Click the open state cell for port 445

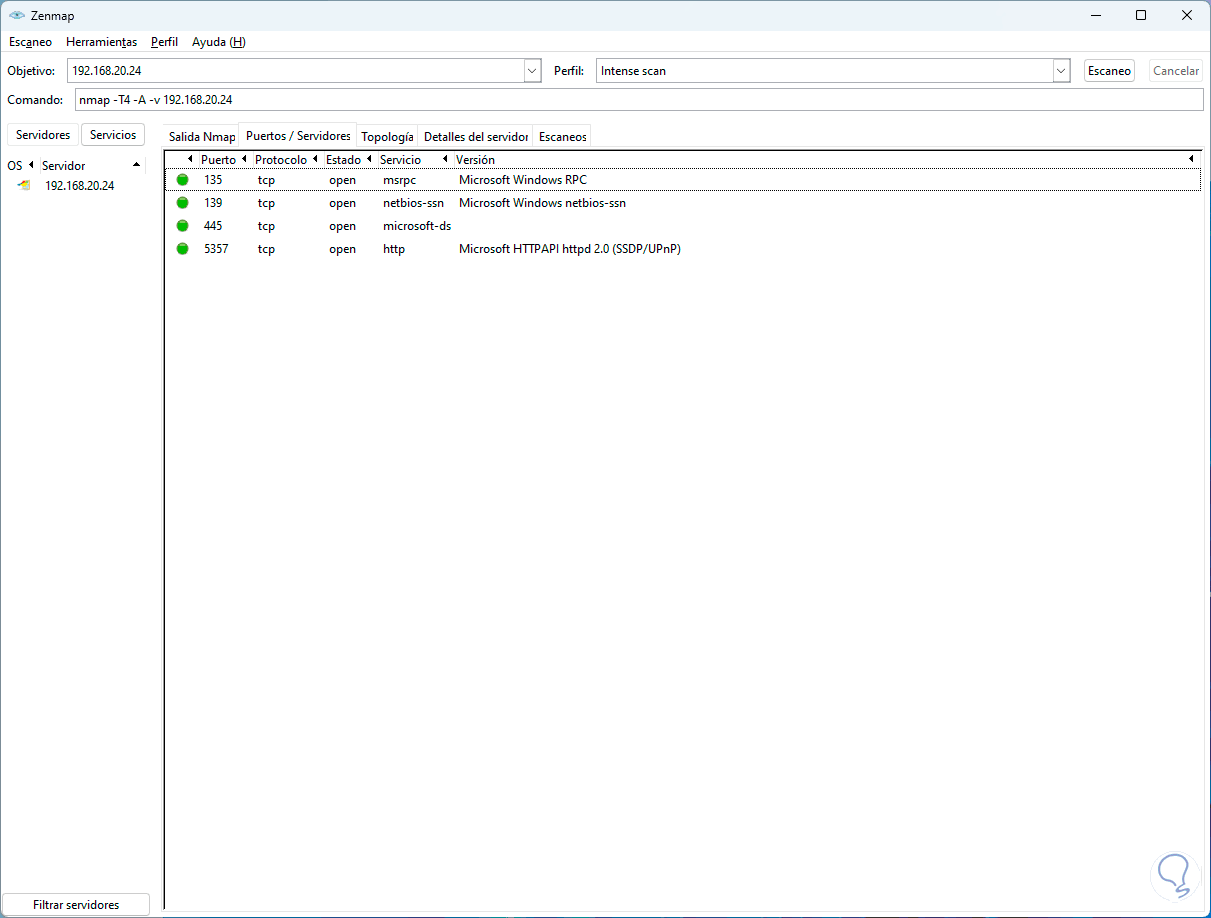pos(342,226)
